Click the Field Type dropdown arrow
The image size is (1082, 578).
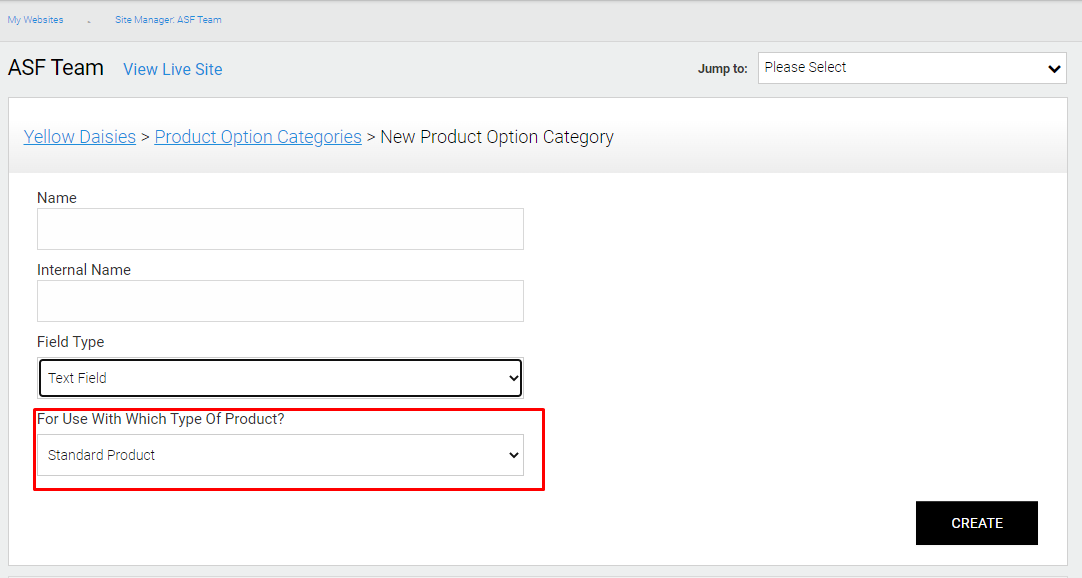tap(512, 378)
